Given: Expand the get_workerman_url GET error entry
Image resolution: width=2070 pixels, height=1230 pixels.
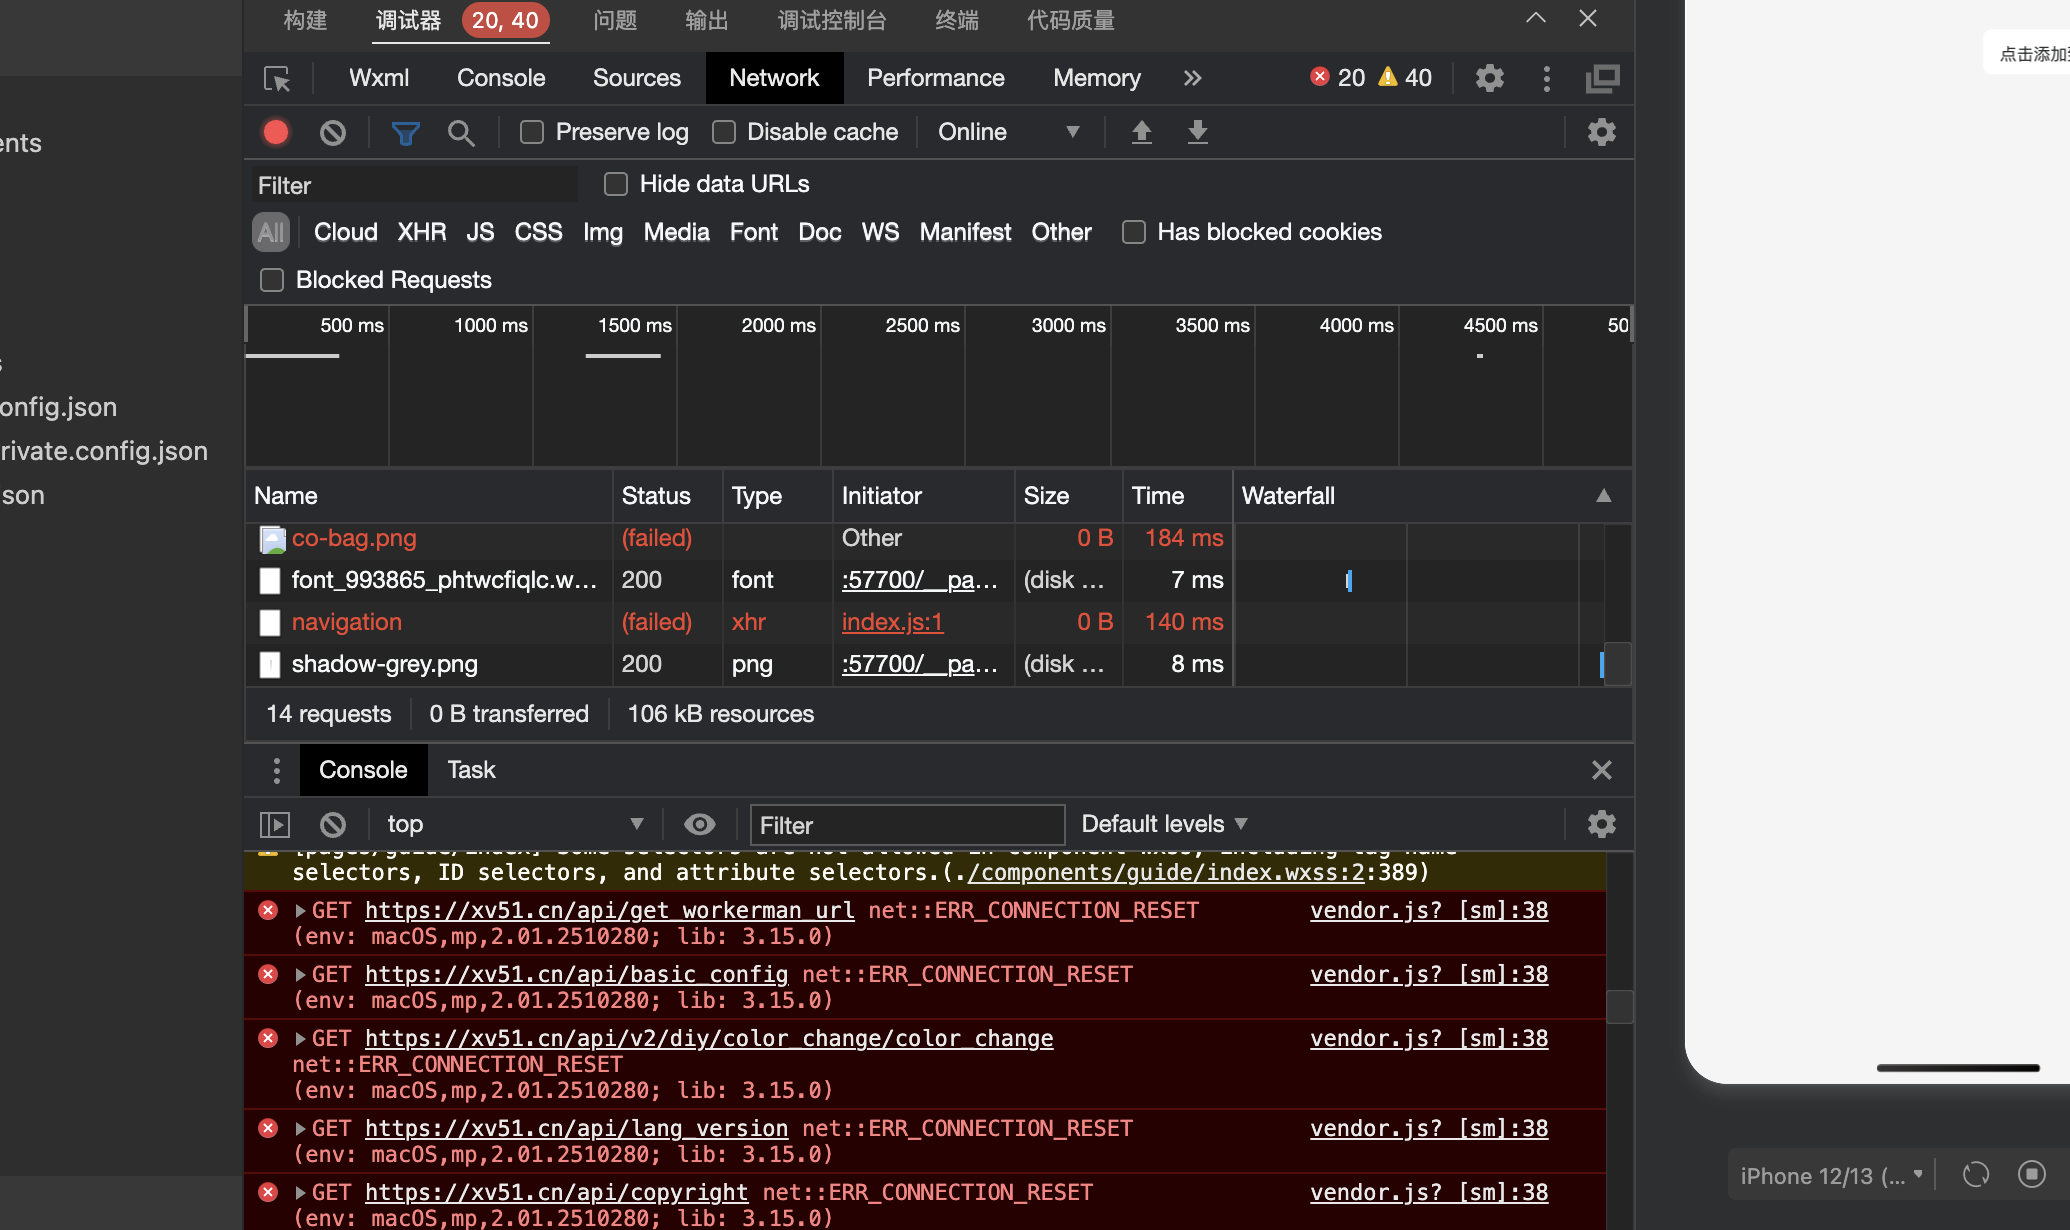Looking at the screenshot, I should coord(300,911).
